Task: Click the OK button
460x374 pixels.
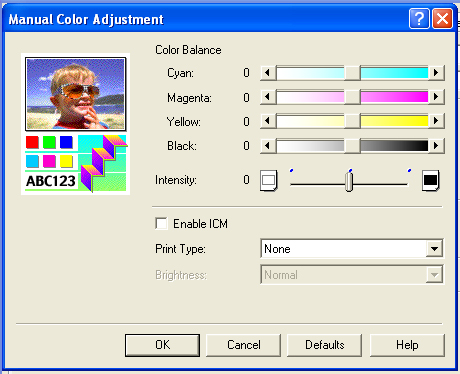Action: 163,345
